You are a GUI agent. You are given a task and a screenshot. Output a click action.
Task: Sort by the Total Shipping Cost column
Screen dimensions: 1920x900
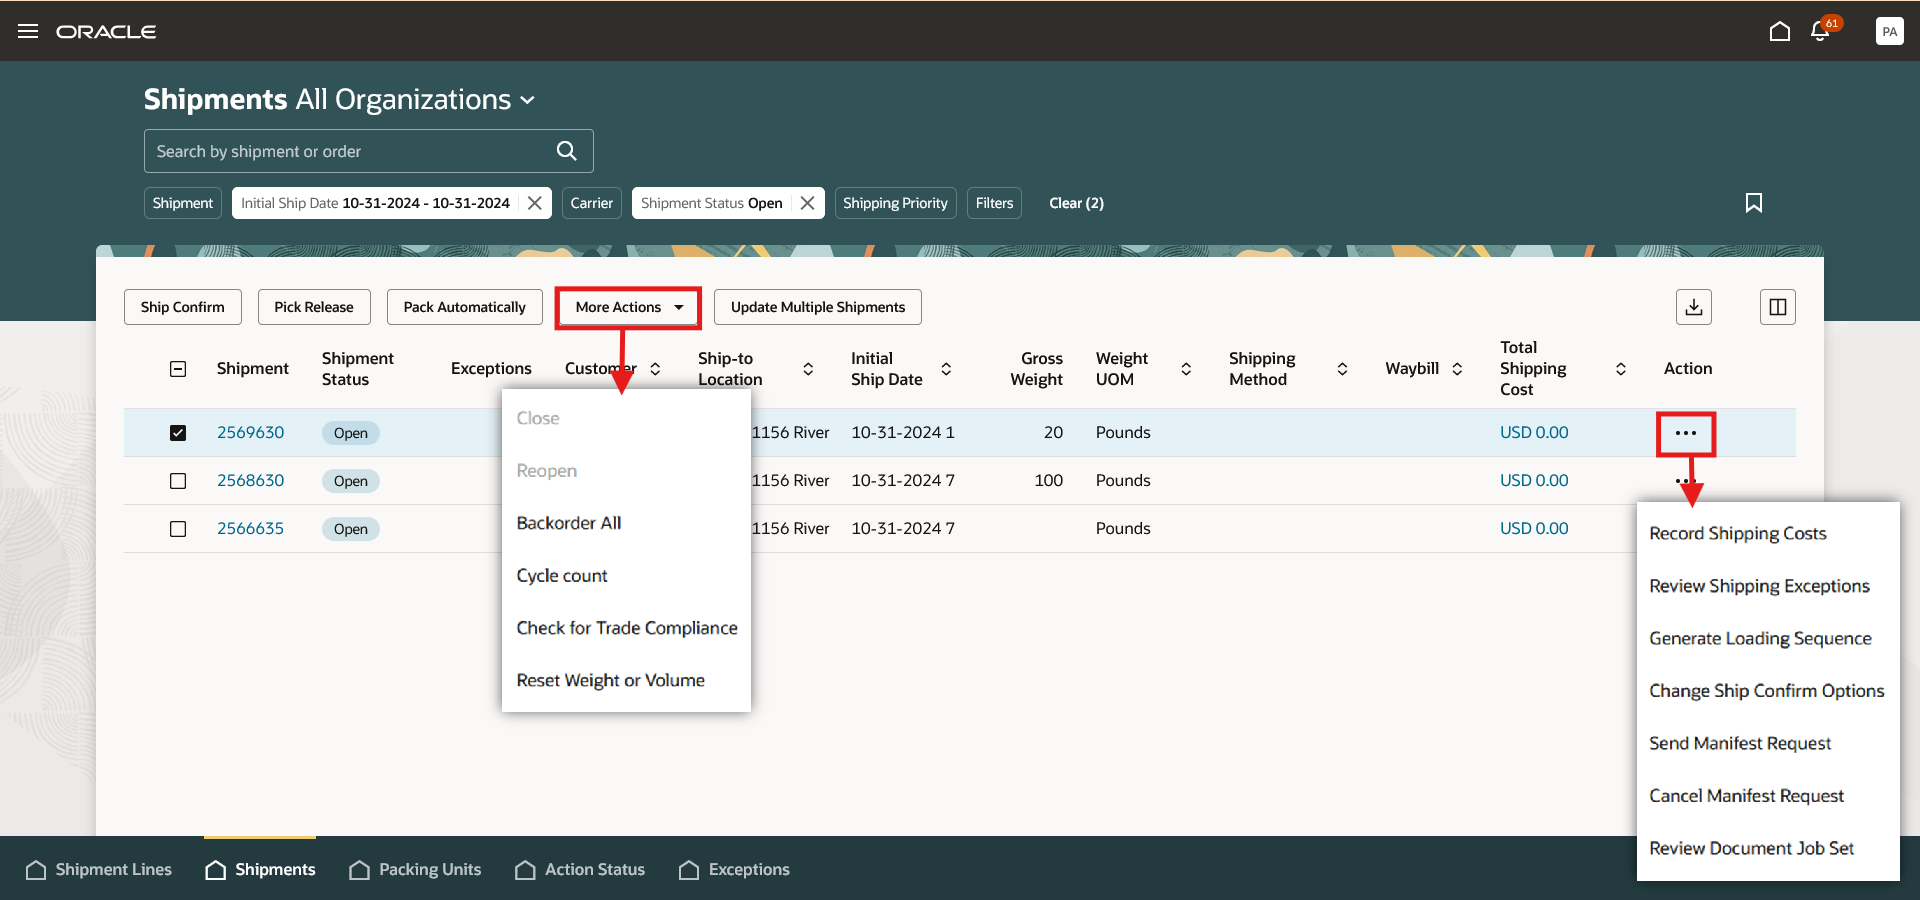click(1621, 369)
